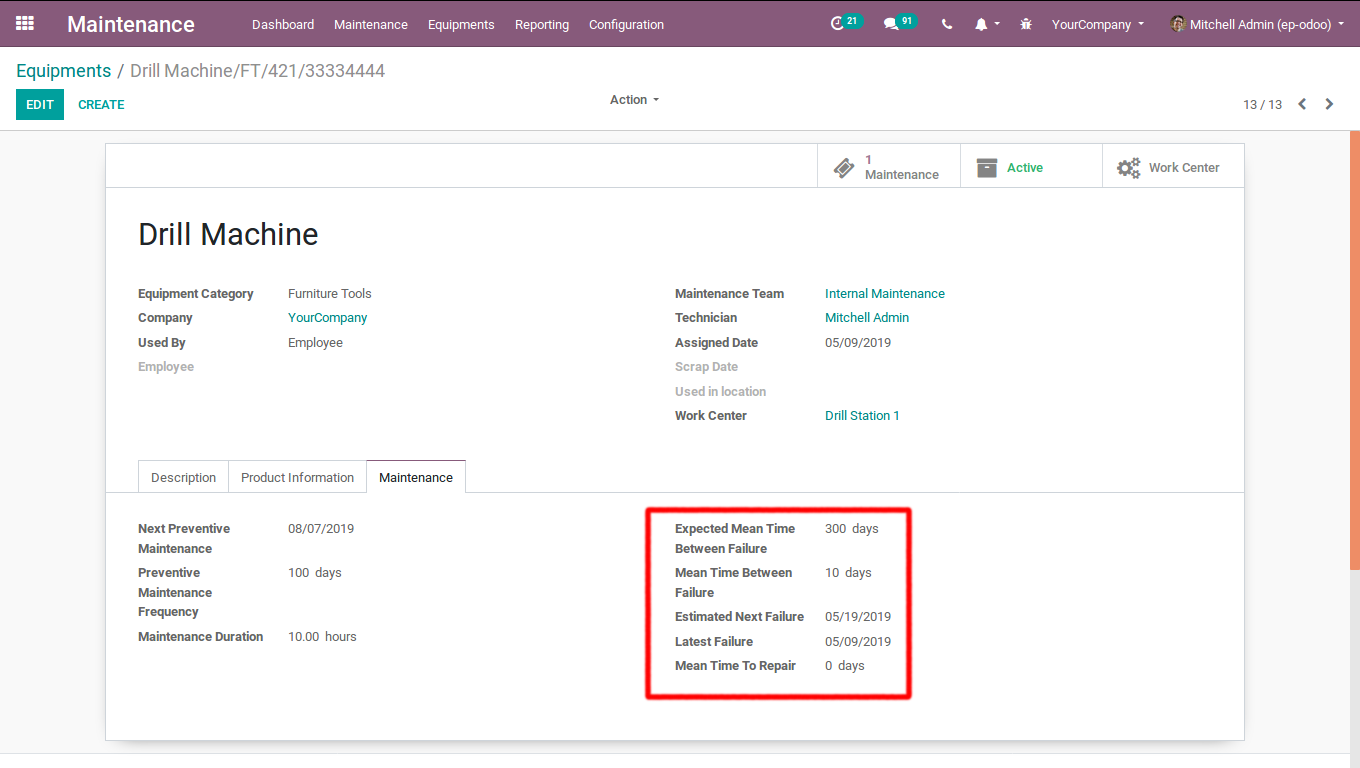This screenshot has height=768, width=1360.
Task: Open the apps grid menu icon
Action: click(x=25, y=23)
